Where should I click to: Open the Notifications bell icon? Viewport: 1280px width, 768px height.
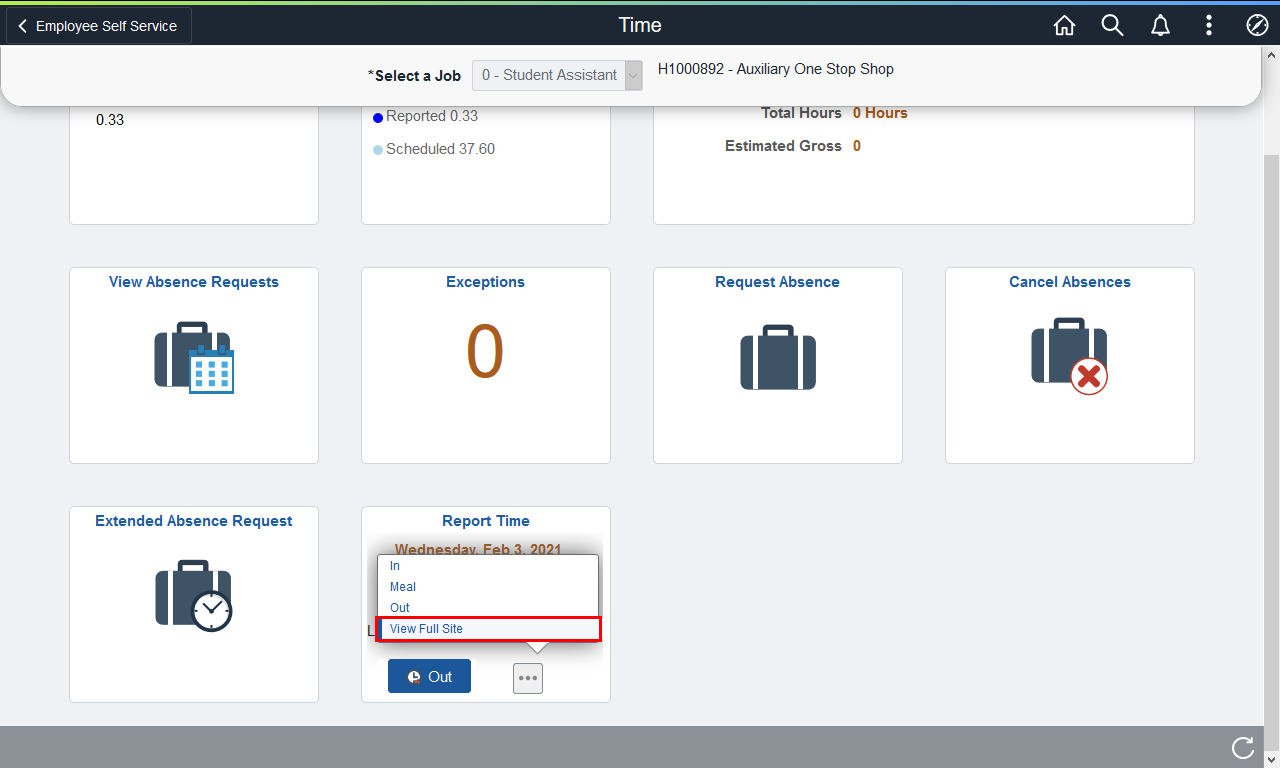click(1160, 26)
